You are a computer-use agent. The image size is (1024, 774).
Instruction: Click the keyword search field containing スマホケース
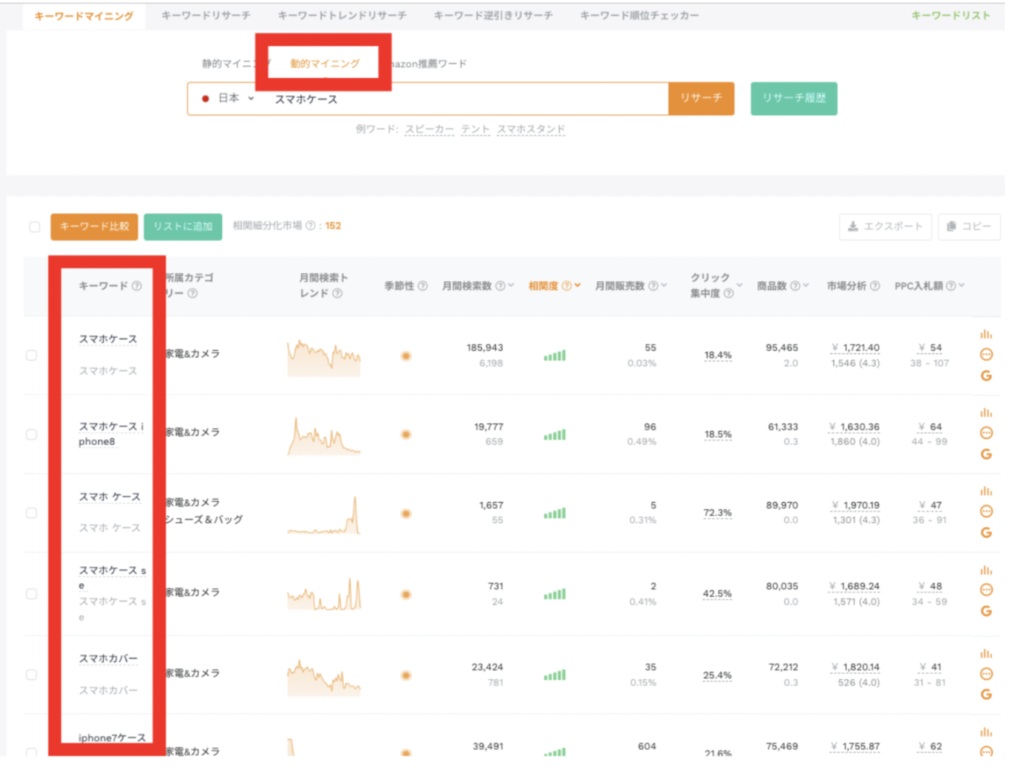[460, 99]
